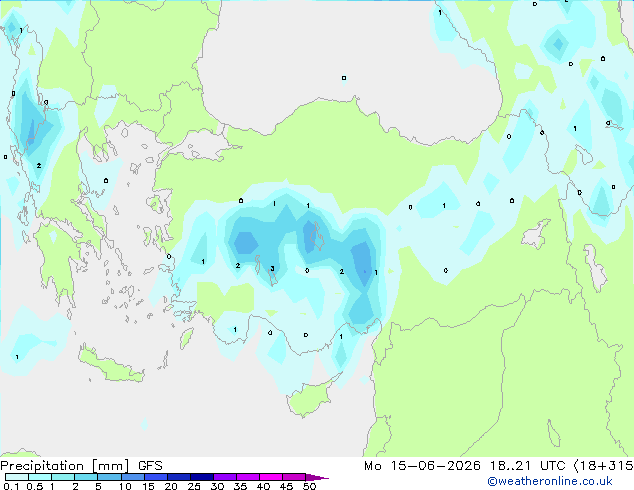Click the map precipitation value '3'
Viewport: 634px width, 490px height.
[x=273, y=268]
